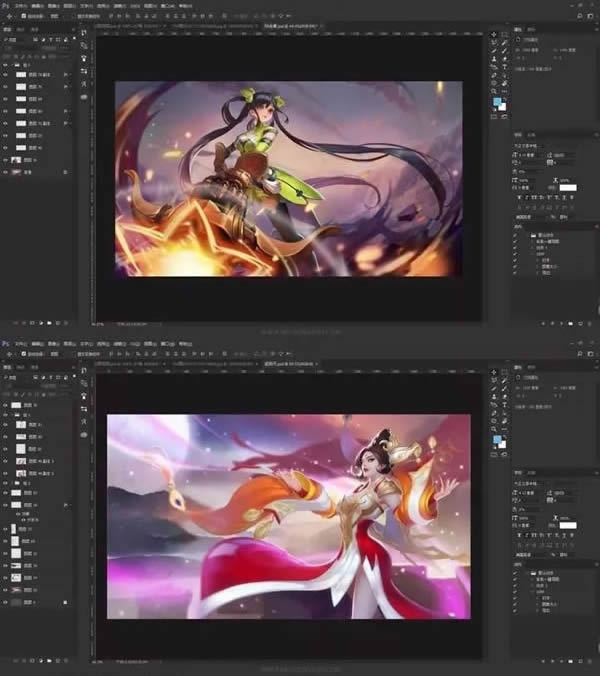Select the Move tool in upper toolbox

(x=493, y=36)
